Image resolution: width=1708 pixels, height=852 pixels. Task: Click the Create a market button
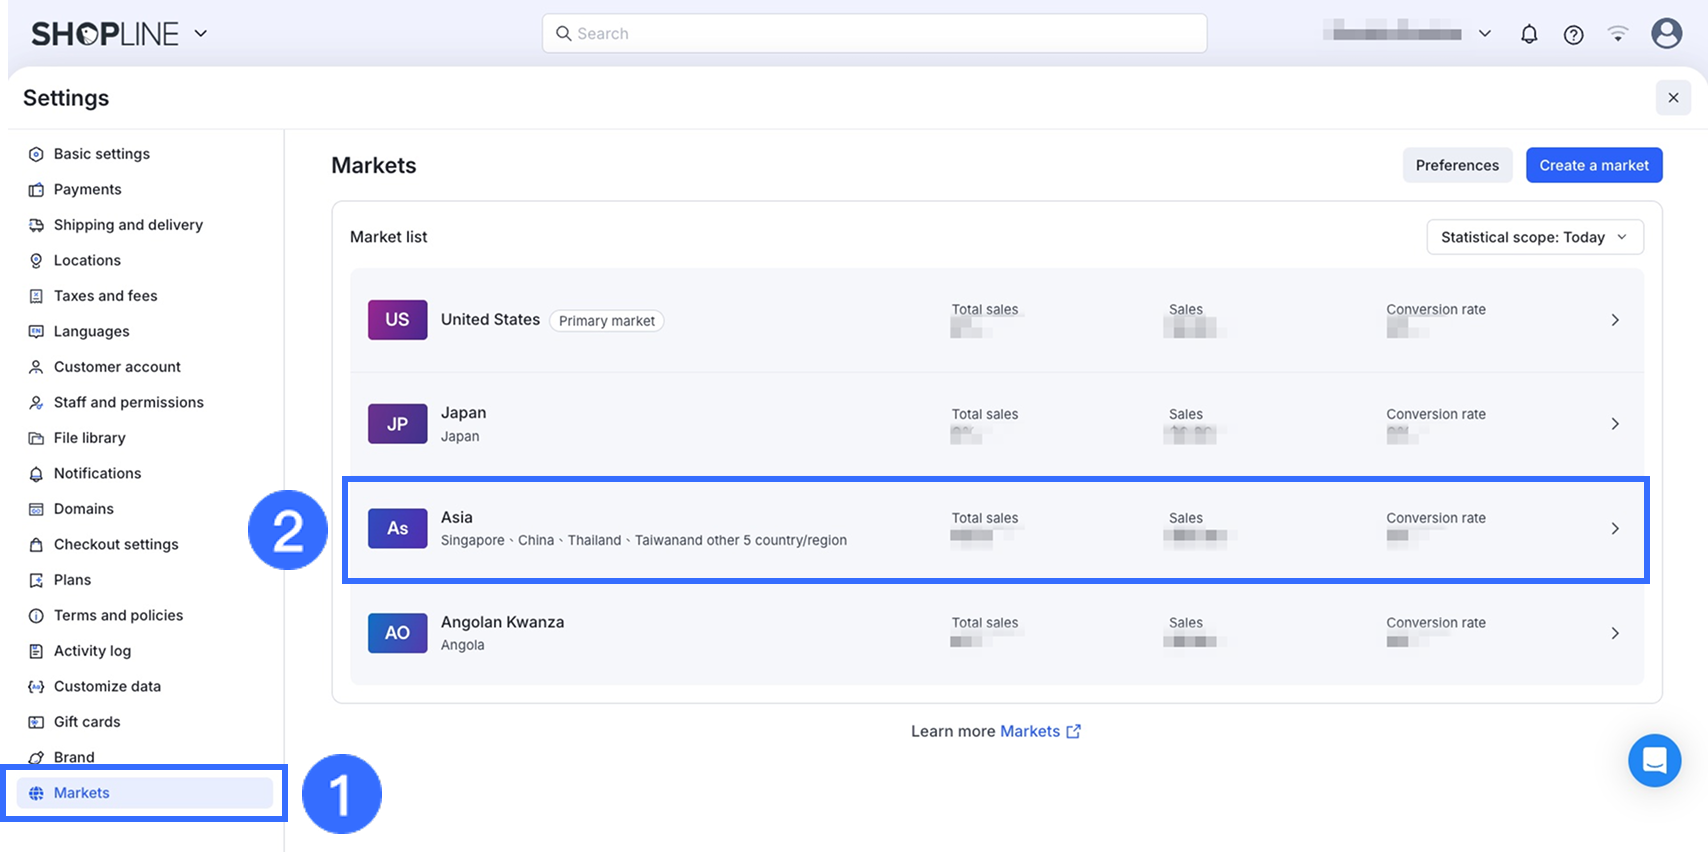(1593, 166)
